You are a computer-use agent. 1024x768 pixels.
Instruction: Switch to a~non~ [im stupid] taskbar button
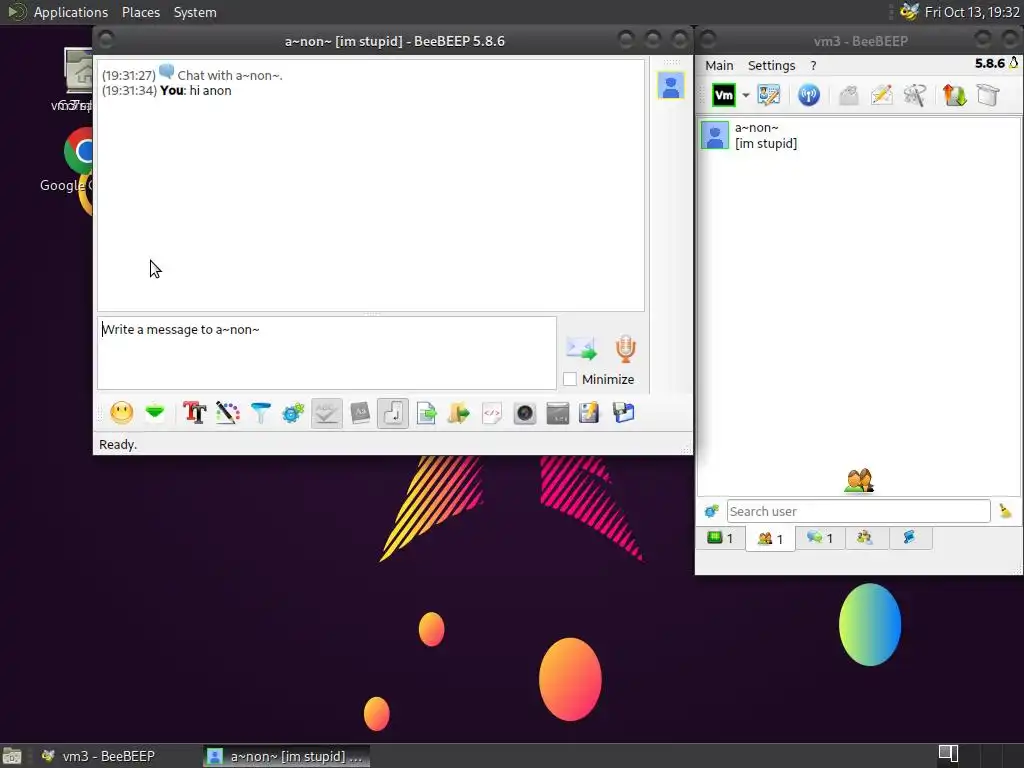click(x=286, y=756)
